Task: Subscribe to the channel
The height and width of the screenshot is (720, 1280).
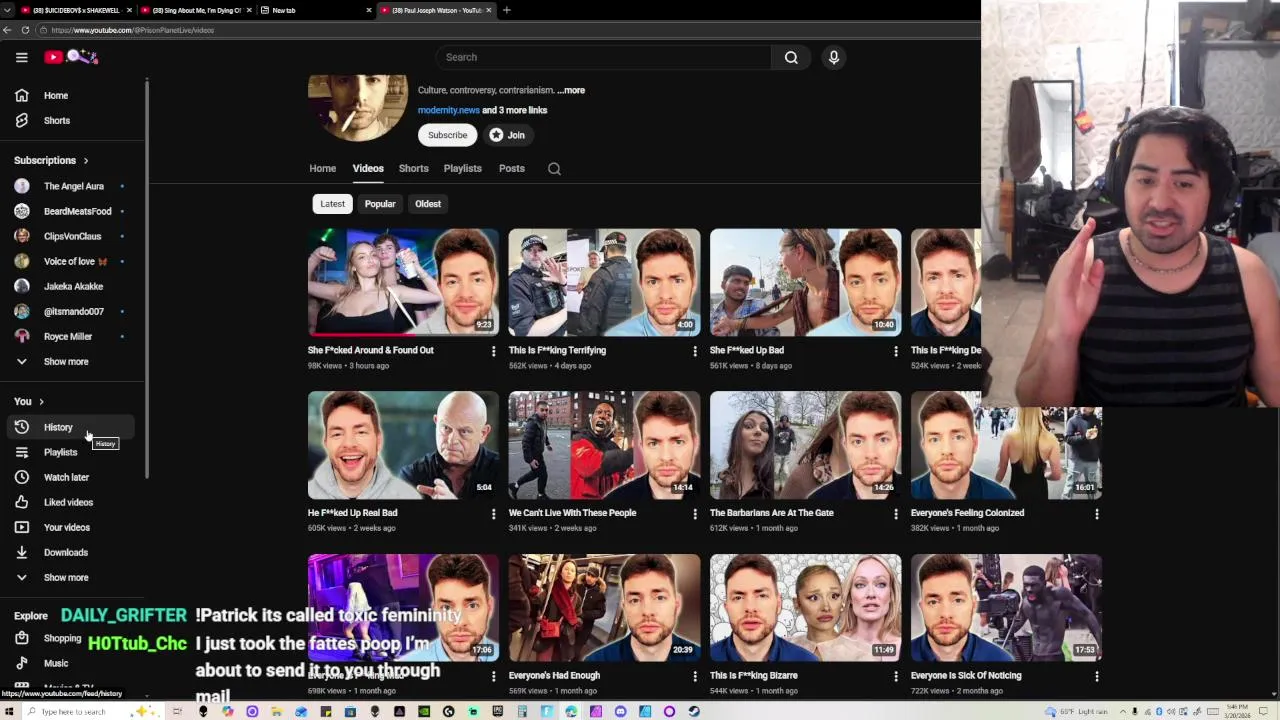Action: pos(447,135)
